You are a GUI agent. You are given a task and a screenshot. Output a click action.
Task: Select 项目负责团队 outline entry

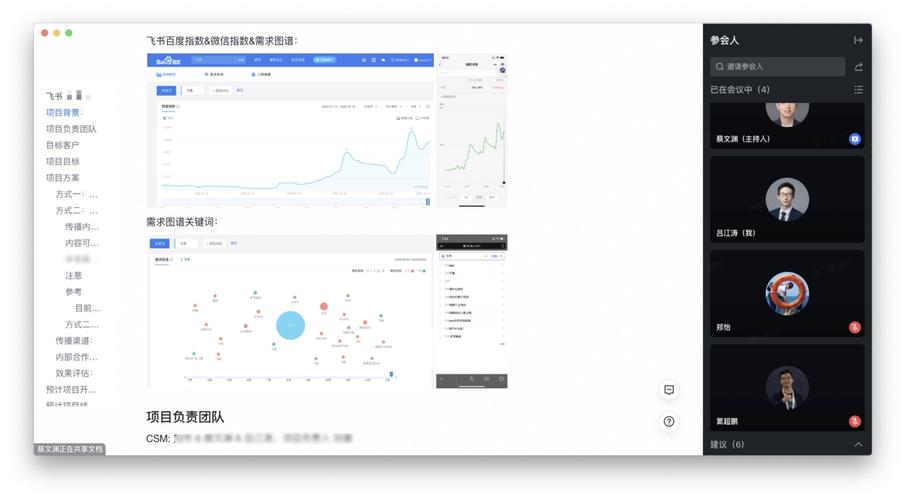pyautogui.click(x=71, y=129)
